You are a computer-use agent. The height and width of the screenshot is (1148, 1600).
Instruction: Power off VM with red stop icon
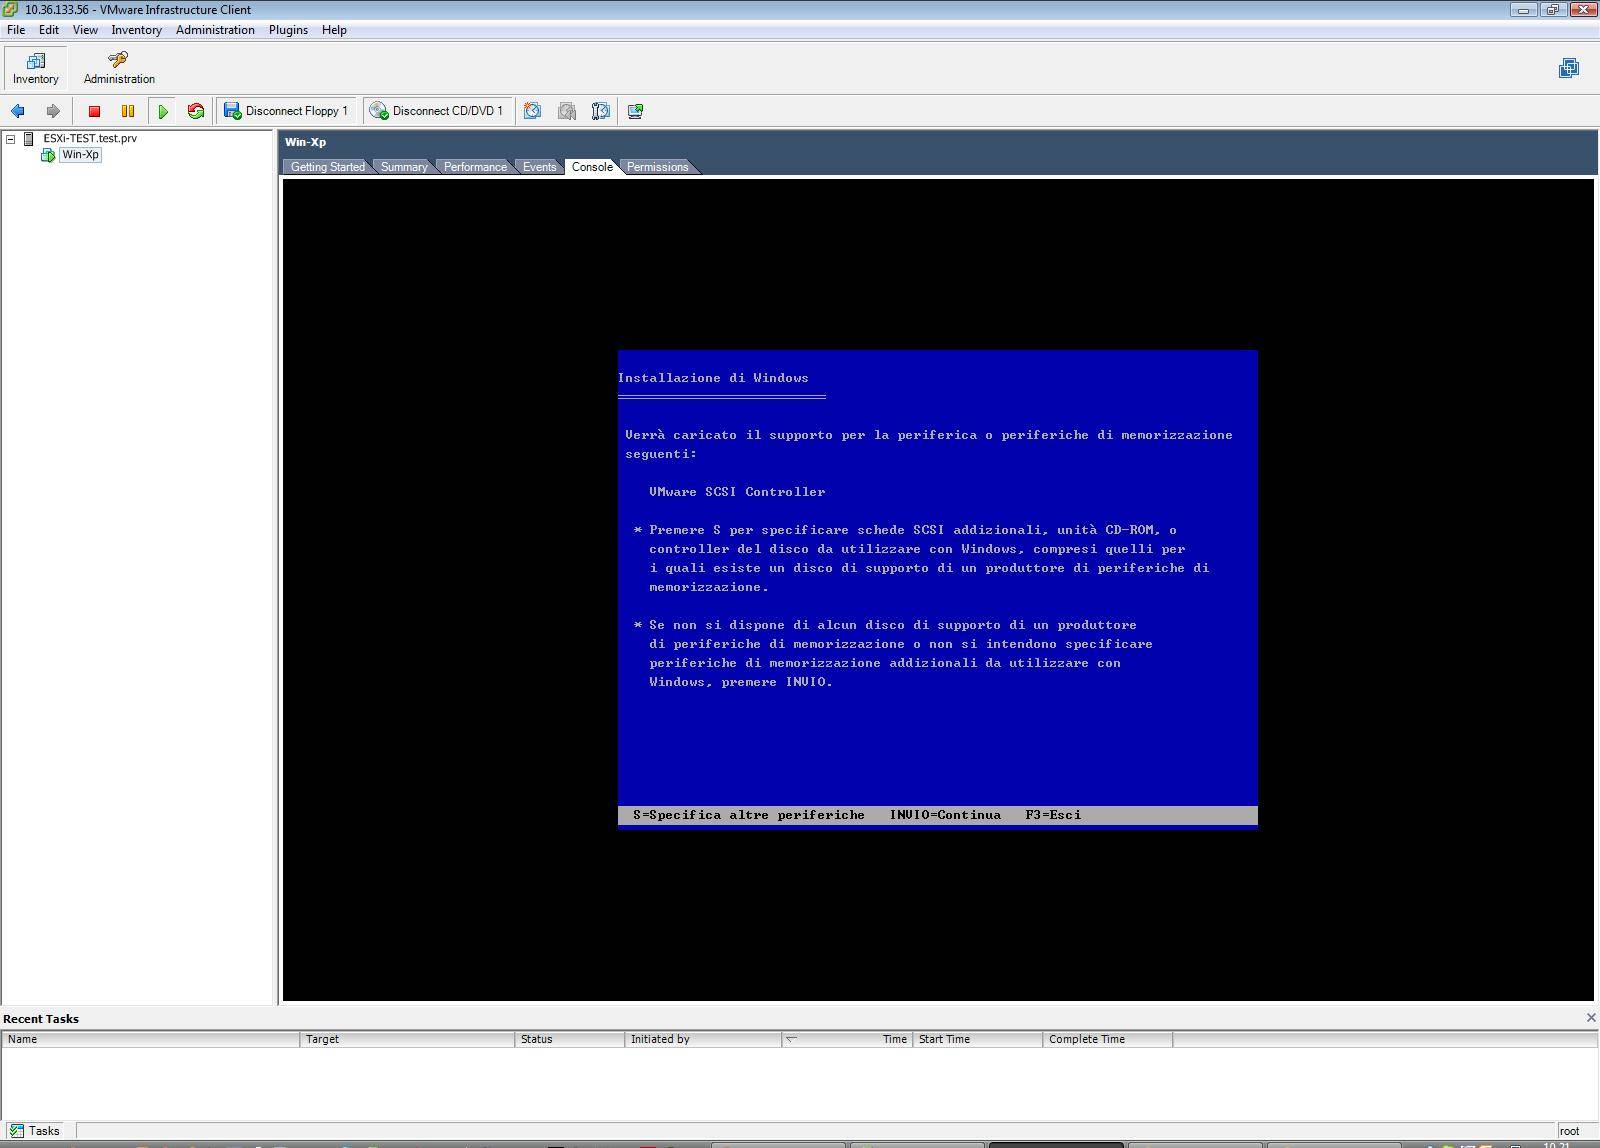coord(94,111)
